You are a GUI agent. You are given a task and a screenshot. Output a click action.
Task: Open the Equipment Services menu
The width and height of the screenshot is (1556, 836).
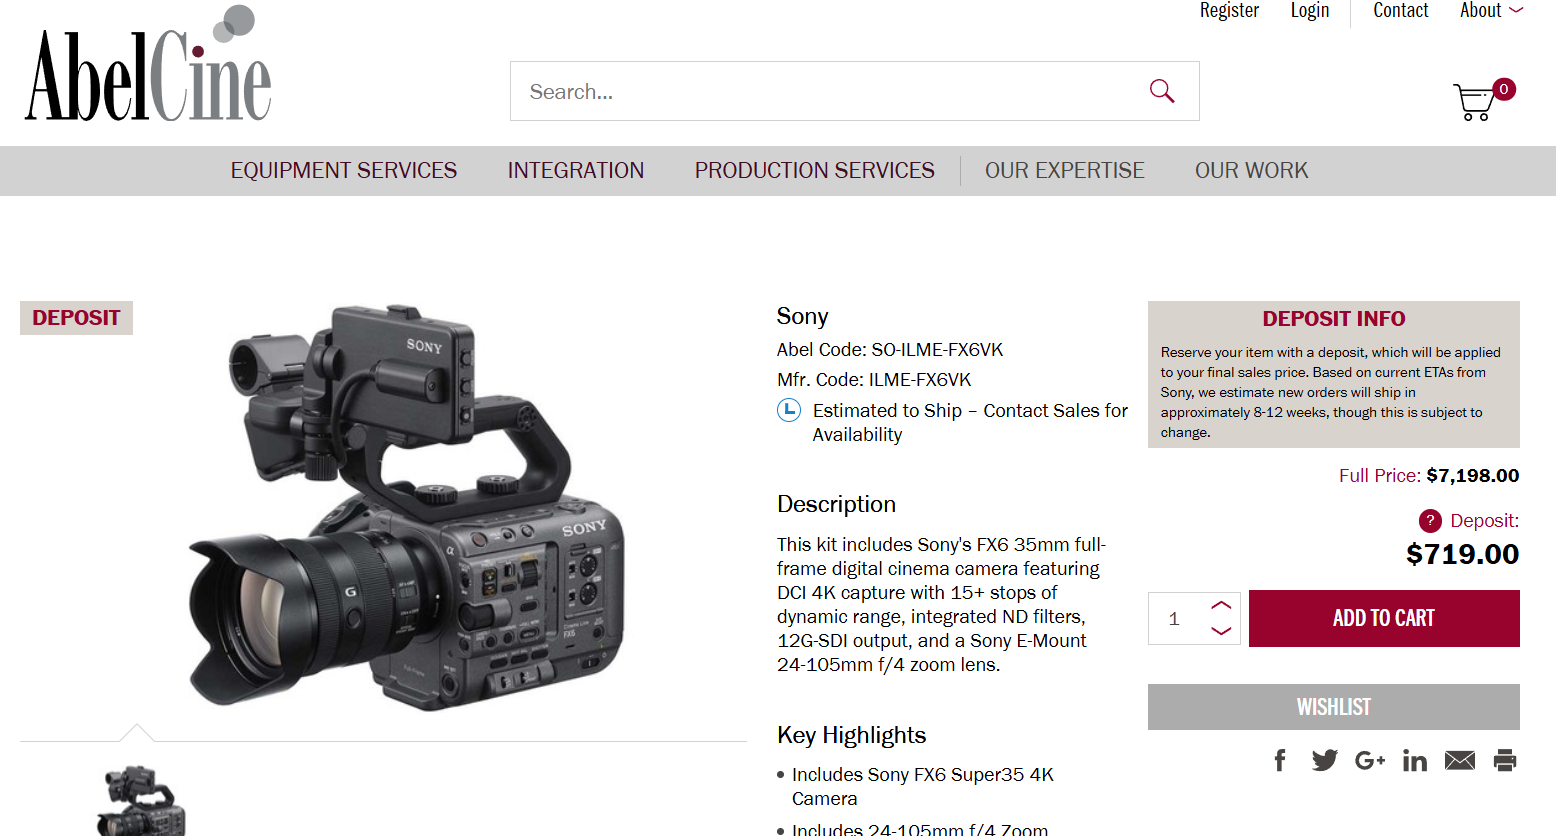pos(343,171)
